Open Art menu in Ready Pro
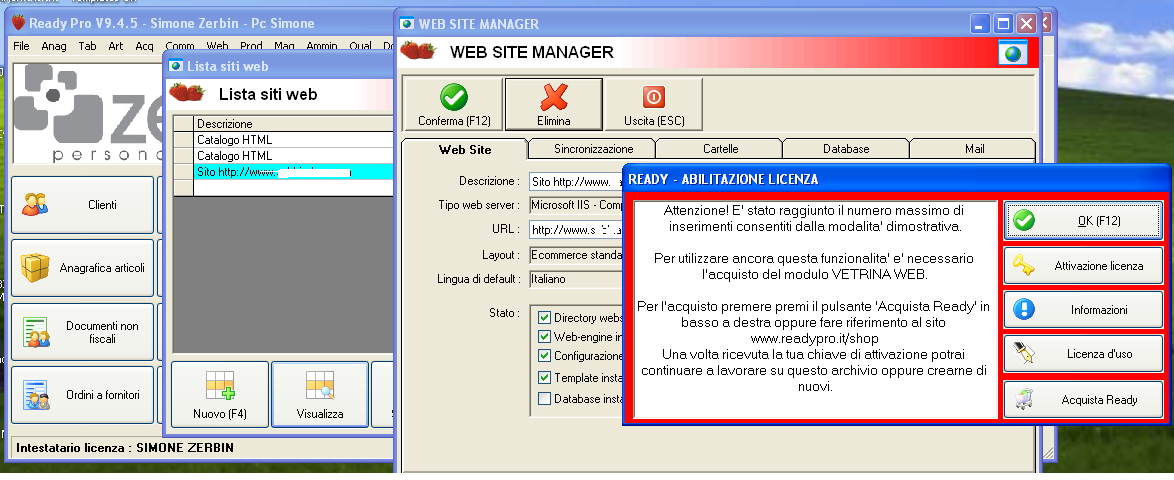 coord(116,46)
